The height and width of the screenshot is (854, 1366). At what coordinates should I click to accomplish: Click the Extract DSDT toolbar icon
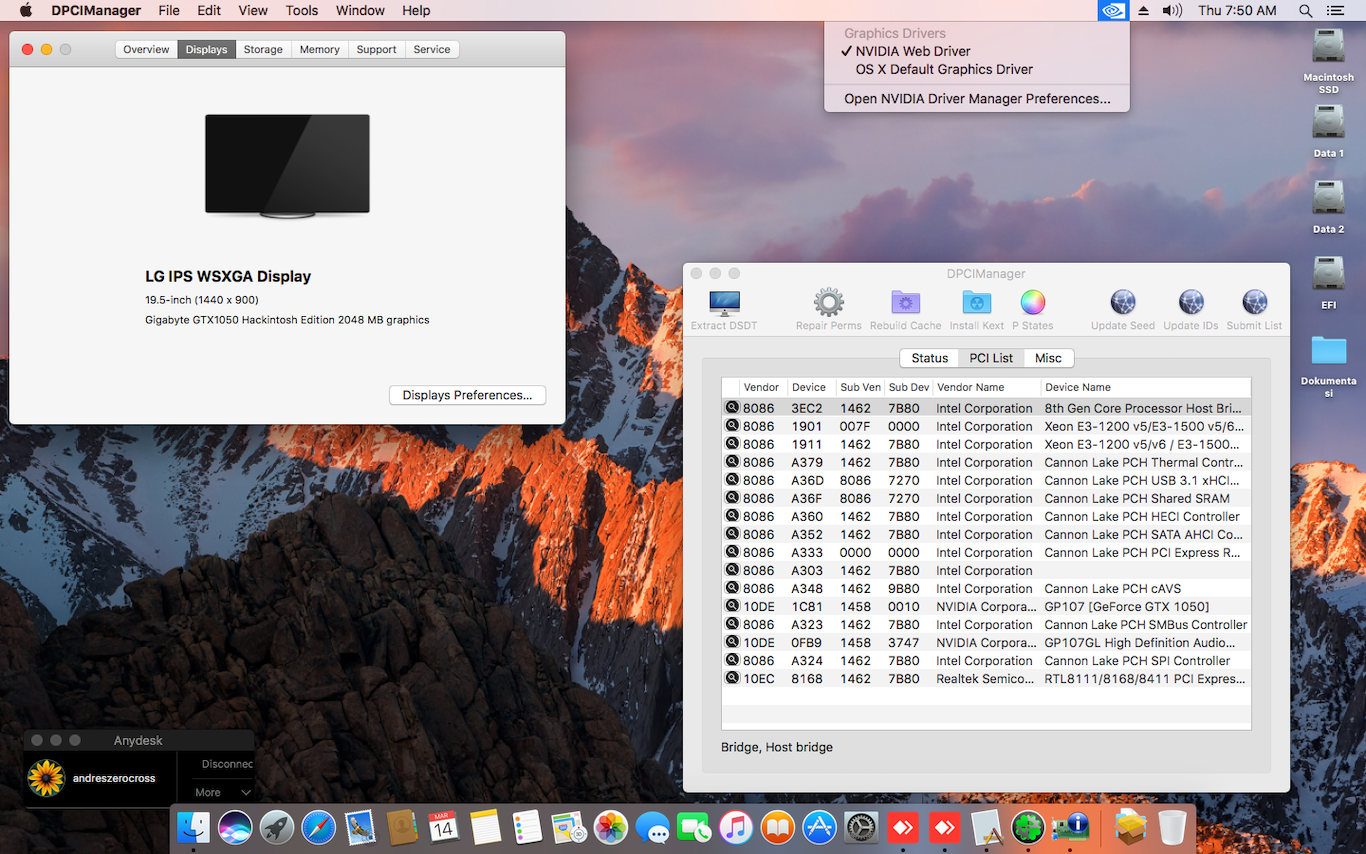click(724, 303)
